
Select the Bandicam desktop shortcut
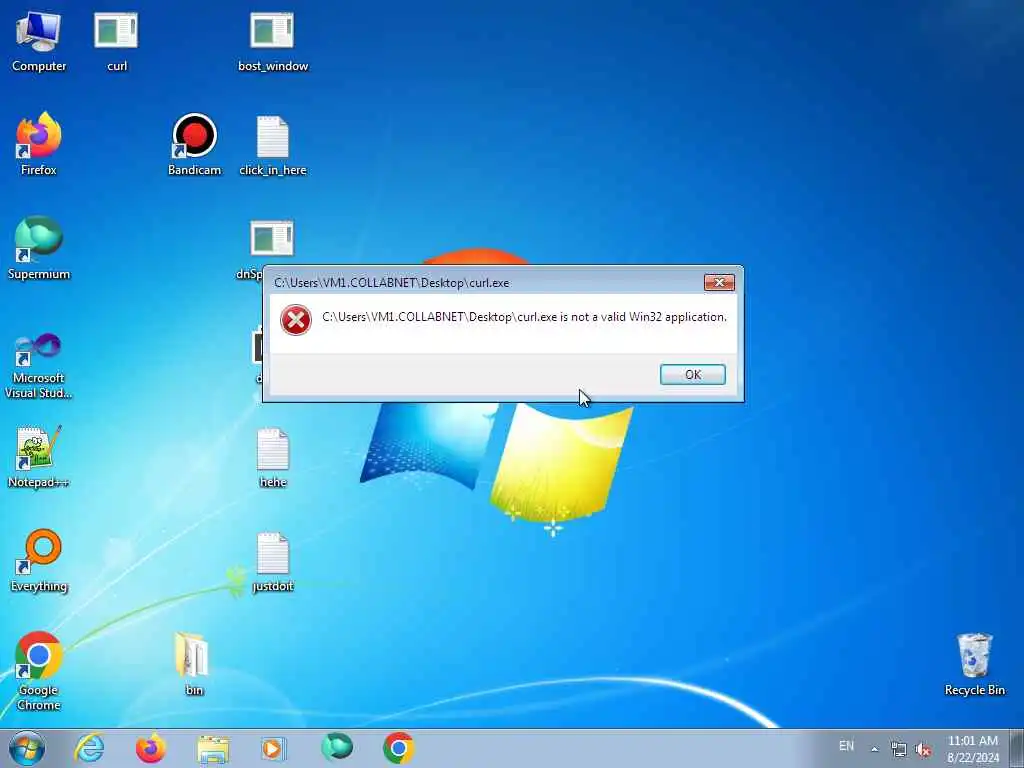coord(194,144)
